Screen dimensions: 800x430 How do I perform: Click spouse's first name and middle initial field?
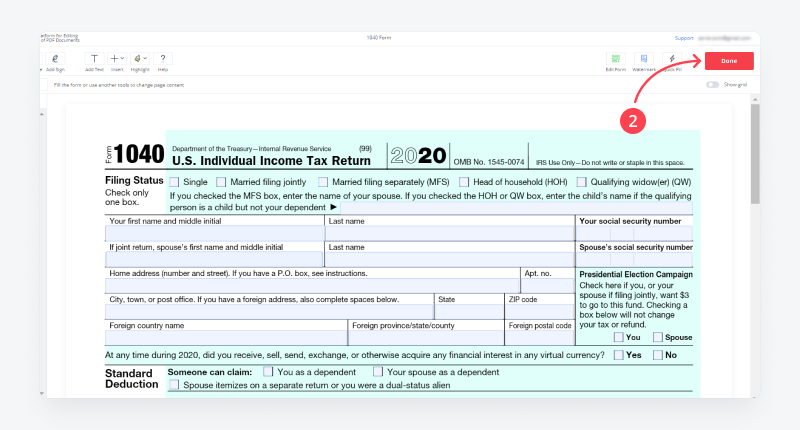[x=214, y=259]
